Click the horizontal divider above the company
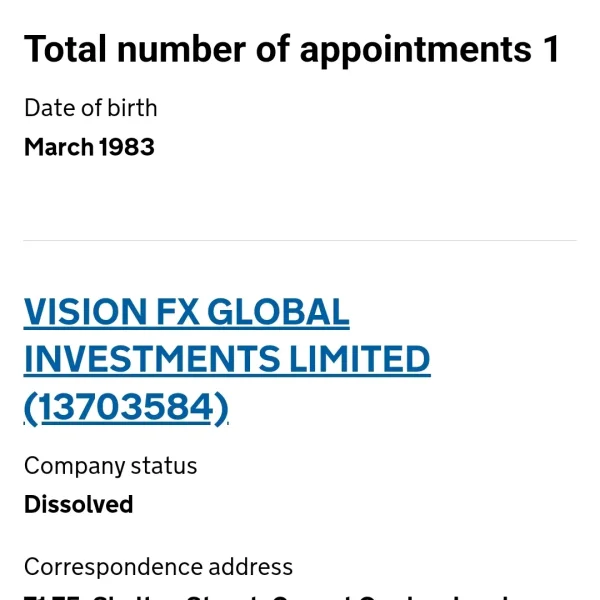 pyautogui.click(x=300, y=241)
